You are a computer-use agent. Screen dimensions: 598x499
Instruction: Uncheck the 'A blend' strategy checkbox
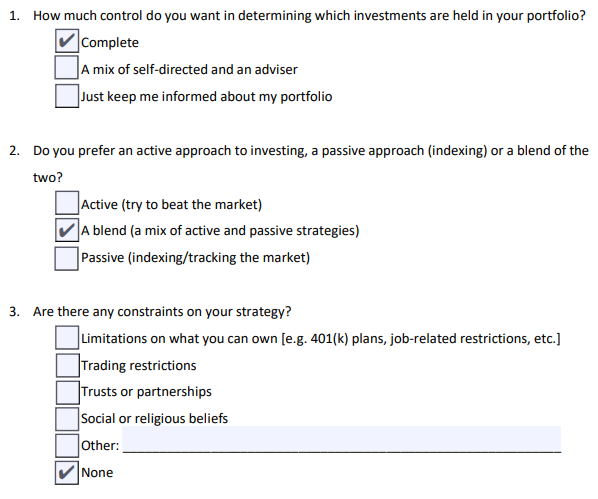[67, 230]
